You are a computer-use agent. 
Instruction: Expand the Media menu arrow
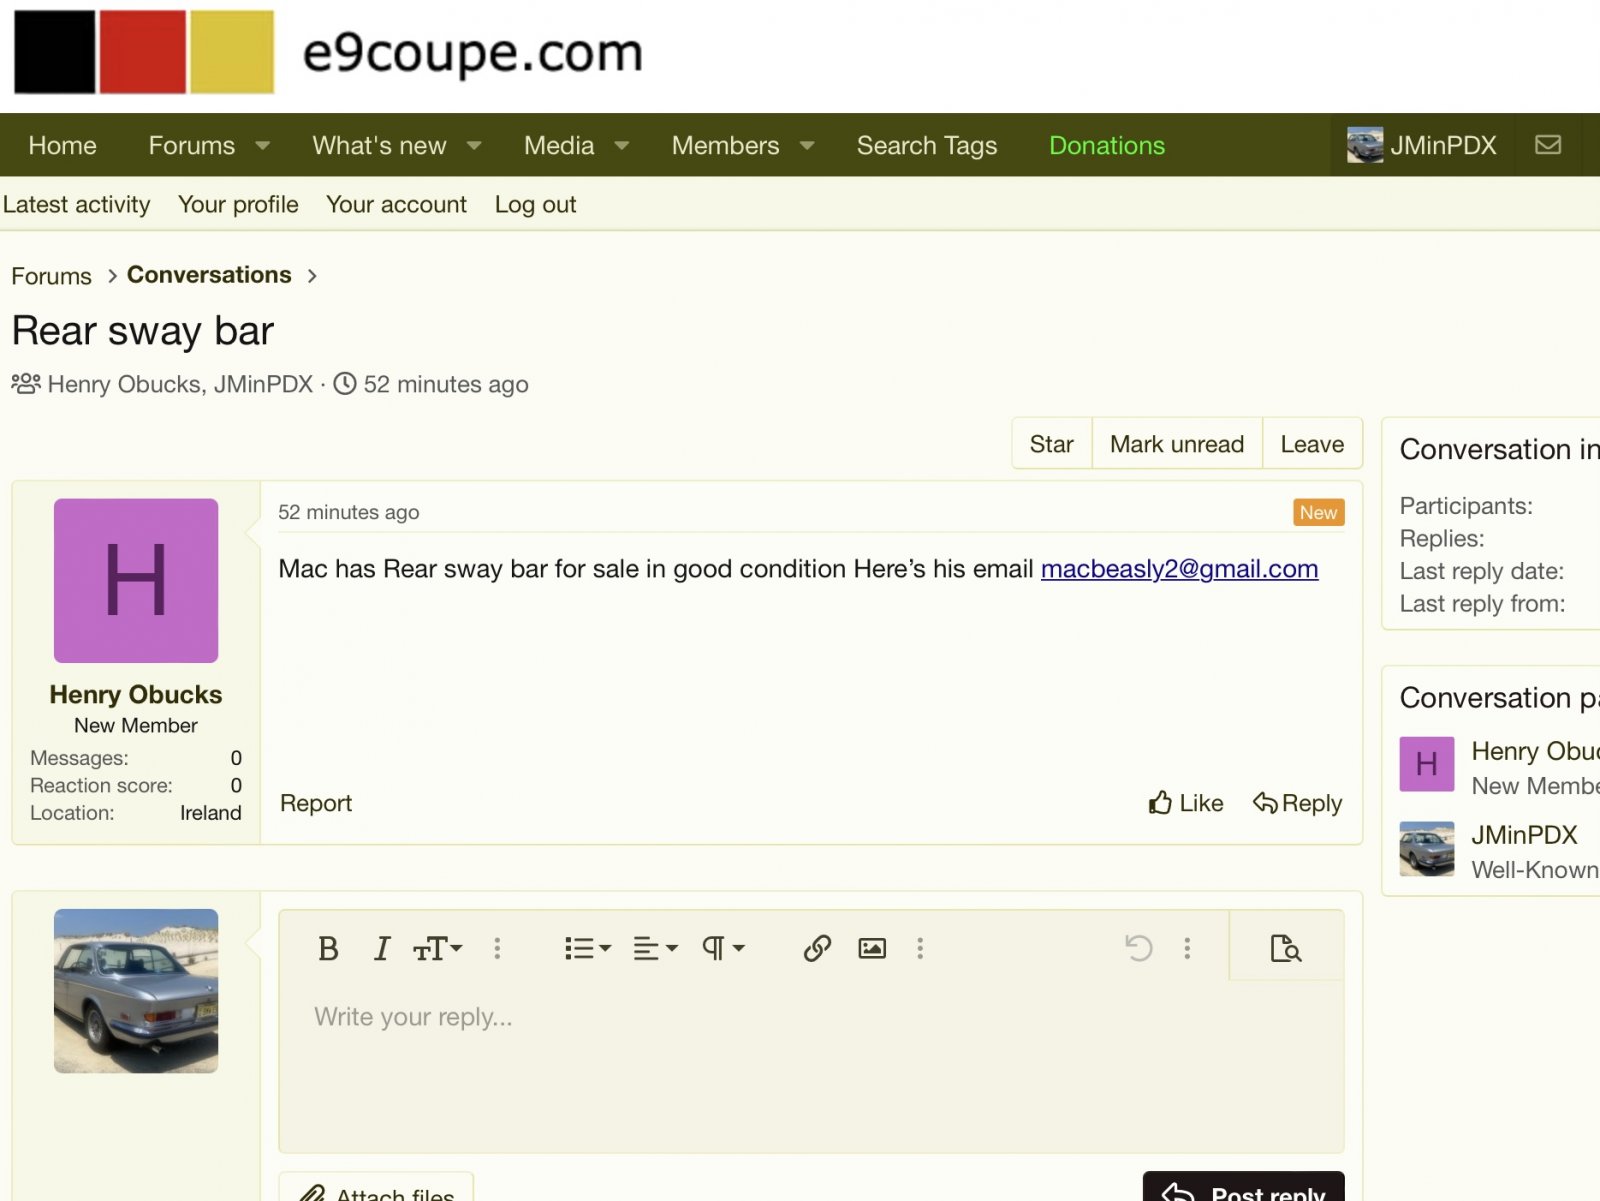click(621, 145)
